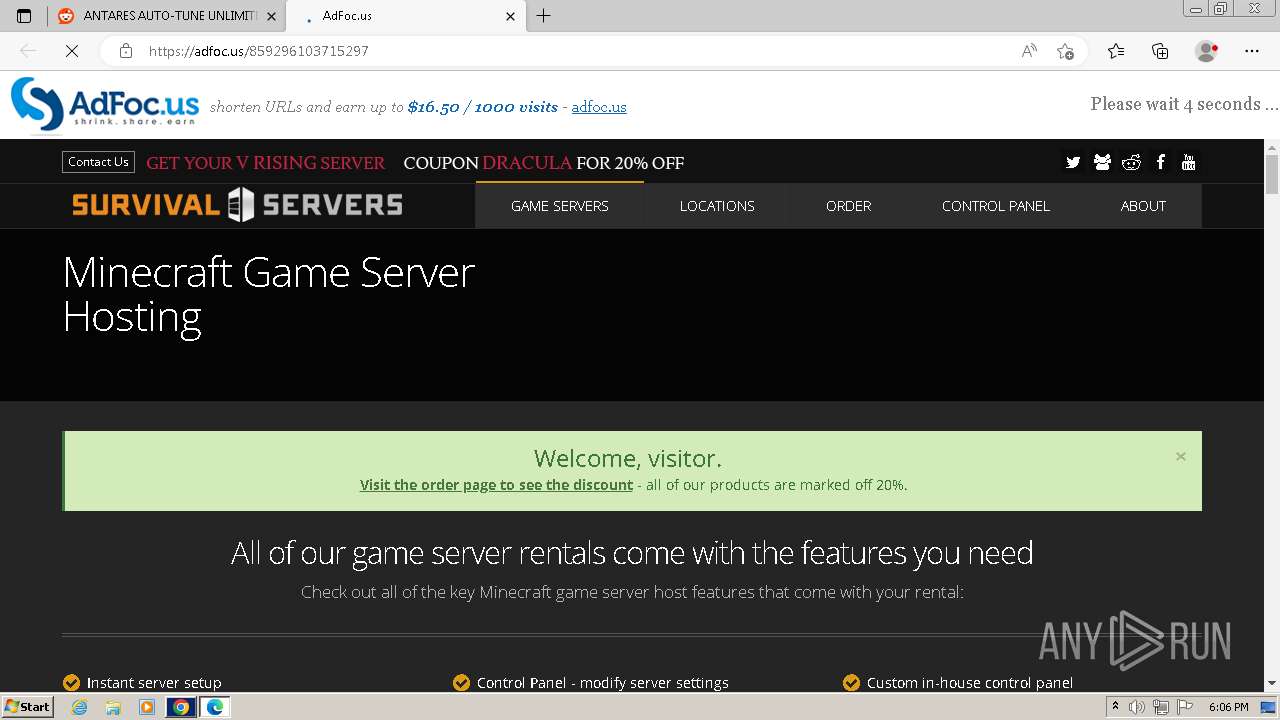The width and height of the screenshot is (1280, 720).
Task: Open the Twitter icon
Action: (x=1073, y=162)
